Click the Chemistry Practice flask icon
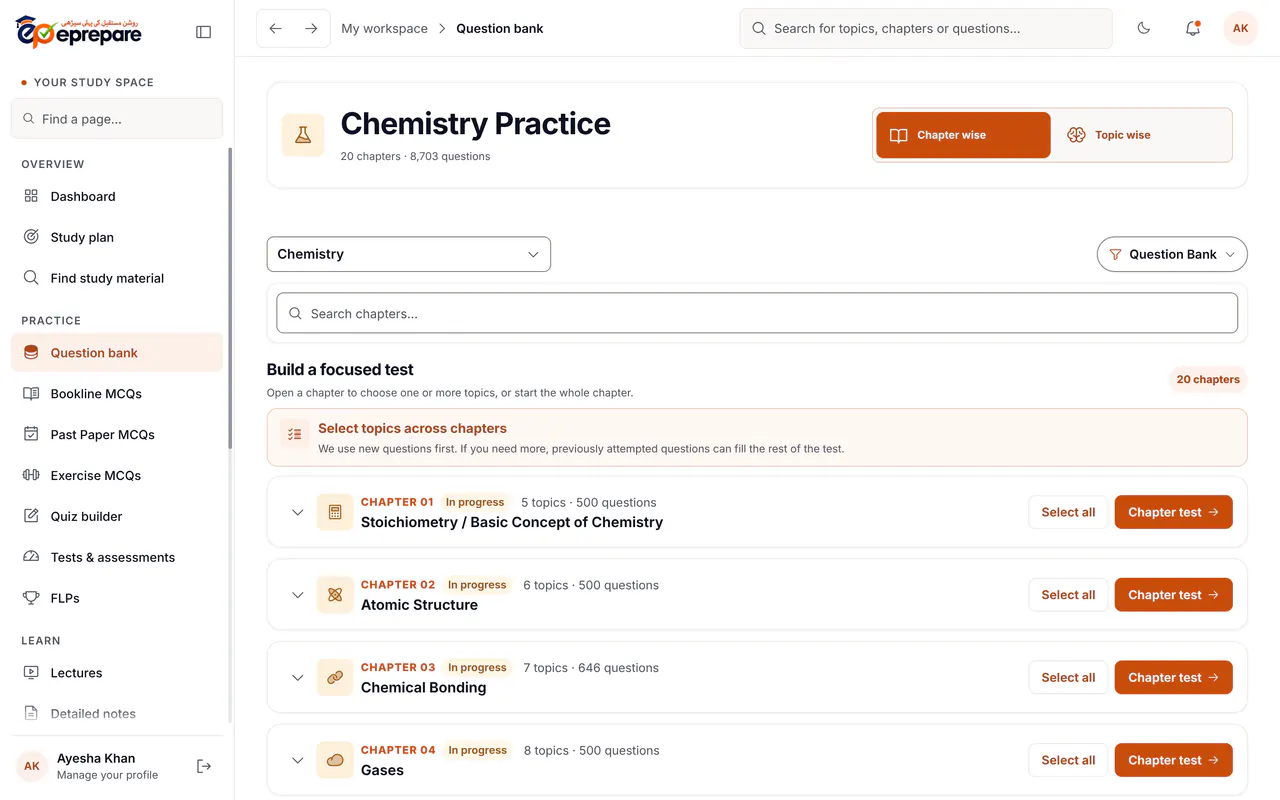Viewport: 1280px width, 800px height. click(x=303, y=135)
